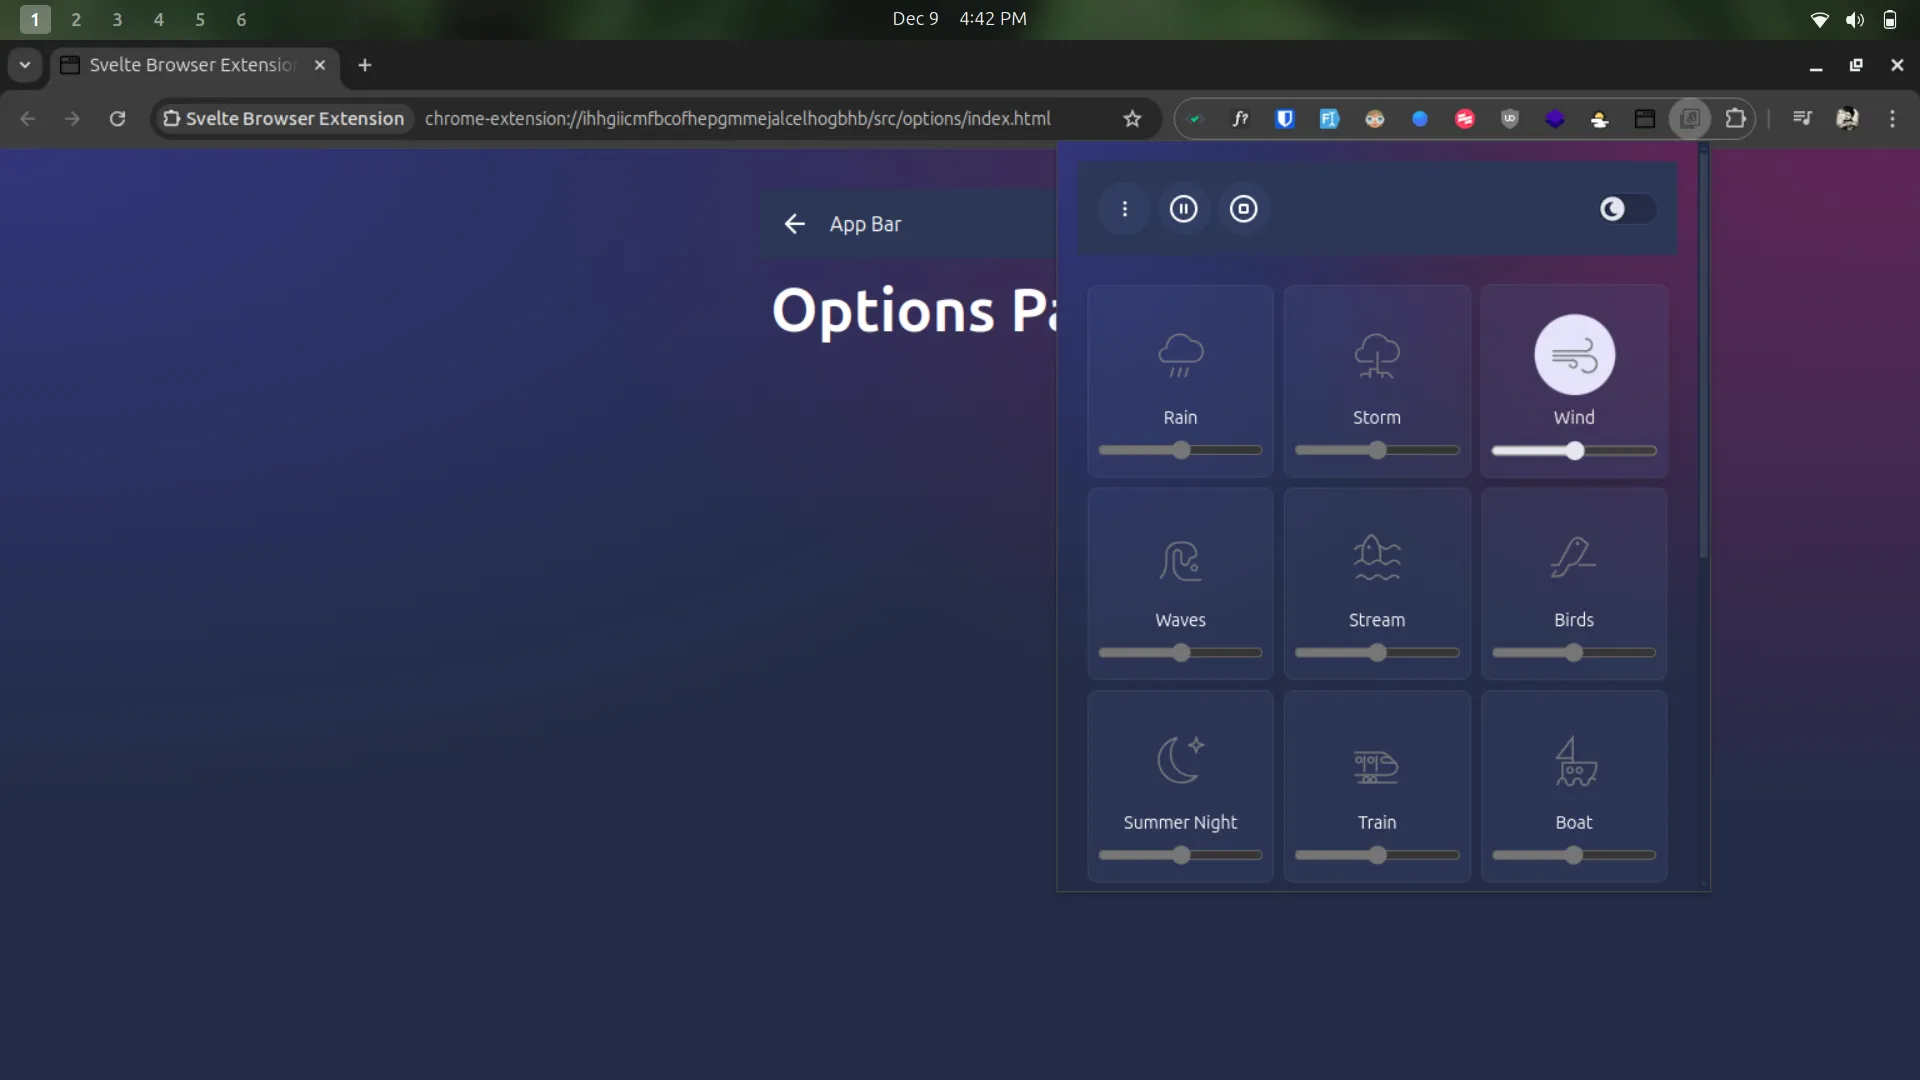Open the Bitwarden extension
This screenshot has width=1920, height=1080.
[x=1285, y=119]
